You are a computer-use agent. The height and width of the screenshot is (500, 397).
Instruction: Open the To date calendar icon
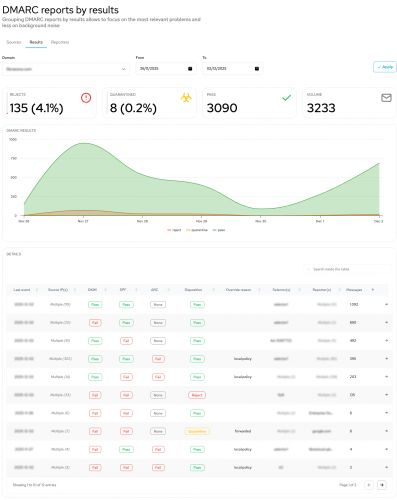pos(257,69)
